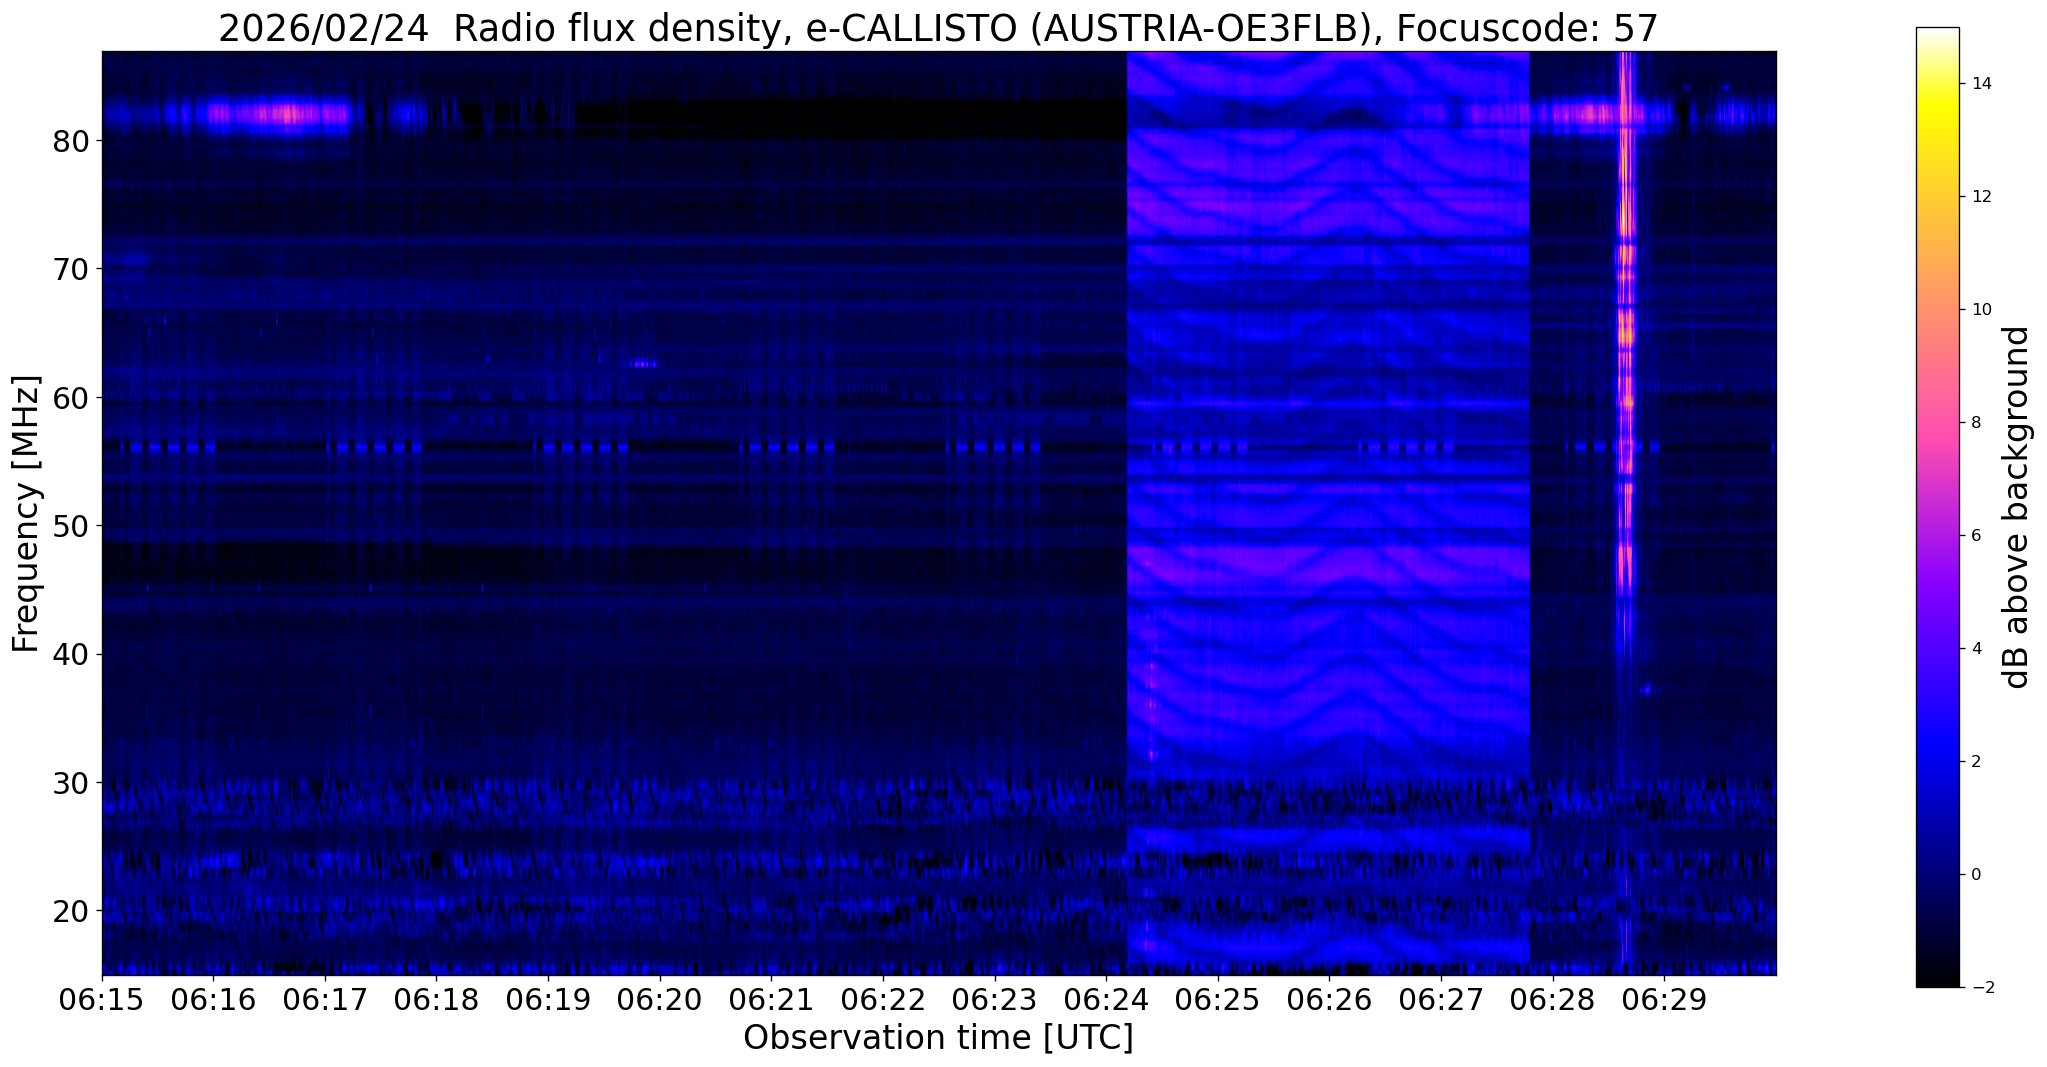The image size is (2047, 1067).
Task: Click the 06:16 time tick label
Action: pyautogui.click(x=213, y=1000)
